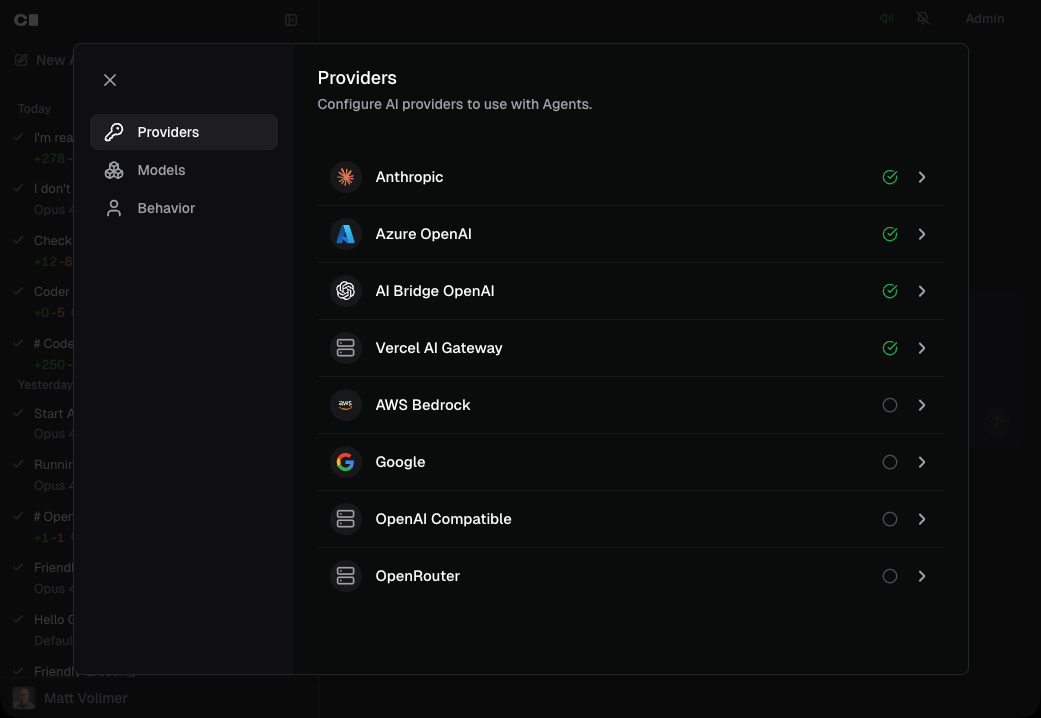Click the Coder logo top-left

coord(27,20)
